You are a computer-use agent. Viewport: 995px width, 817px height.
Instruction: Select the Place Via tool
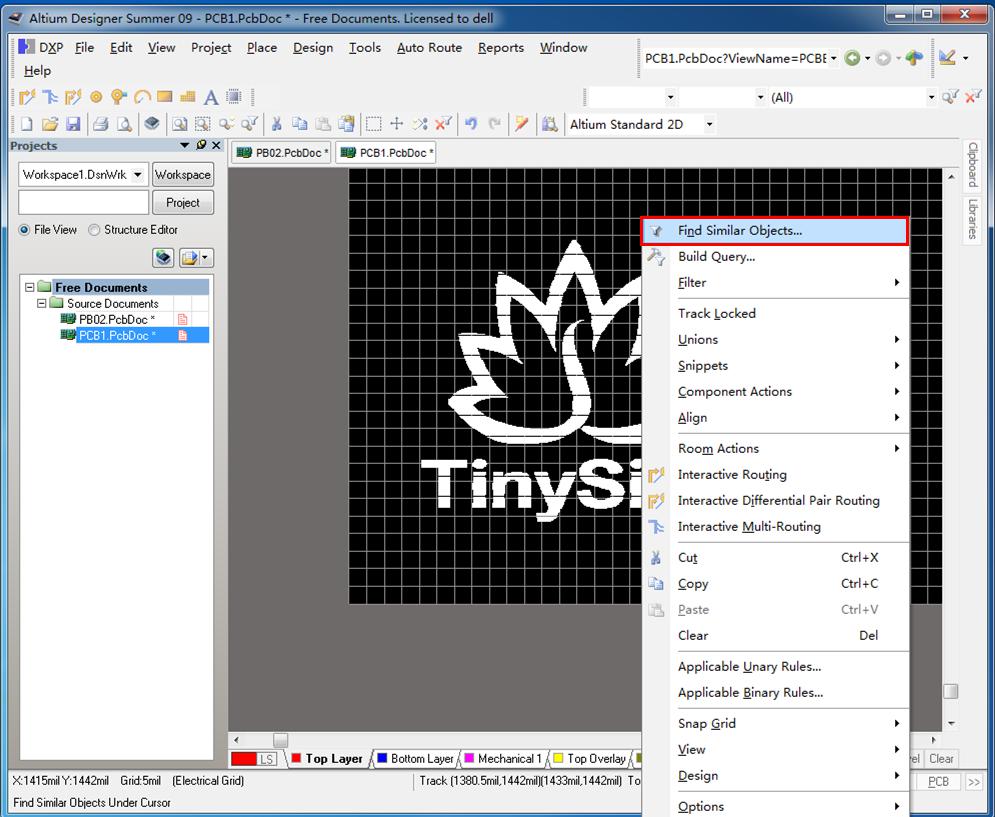119,97
